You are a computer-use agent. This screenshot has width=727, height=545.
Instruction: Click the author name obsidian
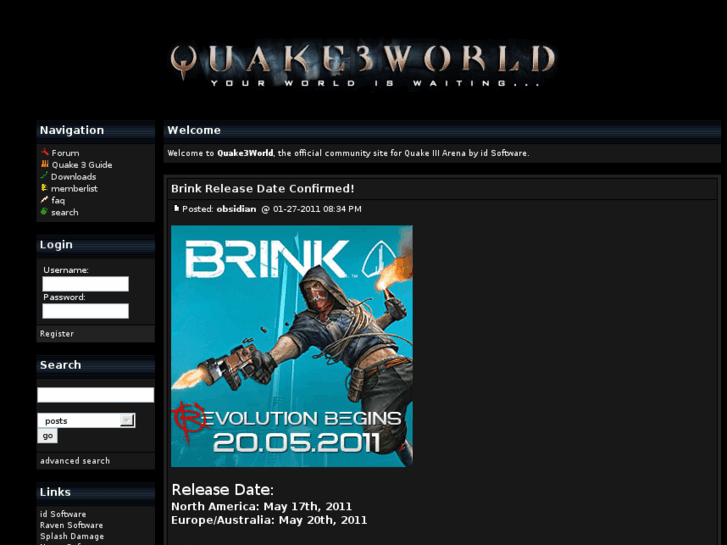236,209
